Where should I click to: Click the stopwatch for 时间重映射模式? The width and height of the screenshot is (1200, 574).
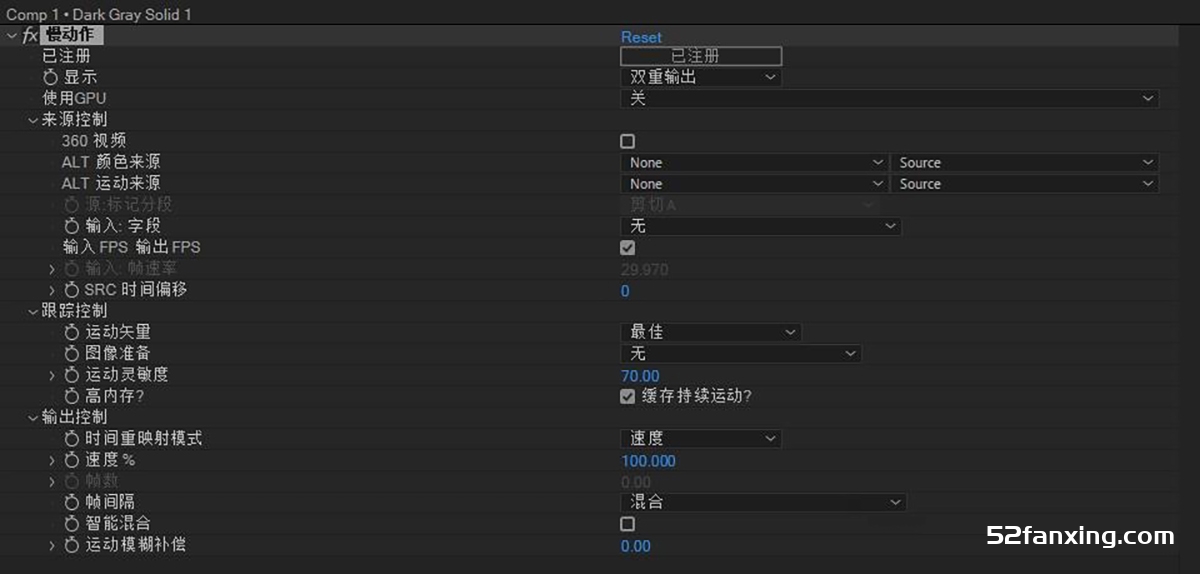71,439
